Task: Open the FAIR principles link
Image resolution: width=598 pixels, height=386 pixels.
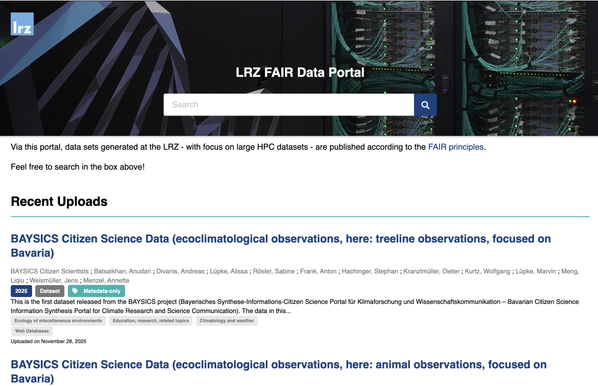Action: pos(456,147)
